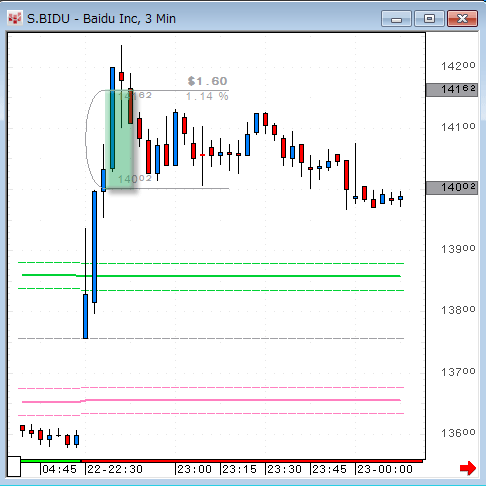Close the S.BIDU chart window
This screenshot has height=486, width=486.
coord(462,18)
